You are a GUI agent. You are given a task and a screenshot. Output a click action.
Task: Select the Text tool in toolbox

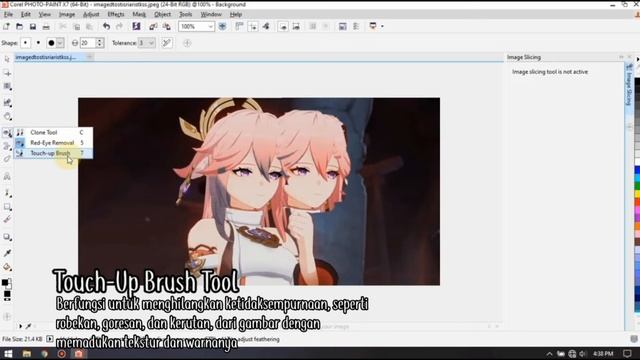7,177
